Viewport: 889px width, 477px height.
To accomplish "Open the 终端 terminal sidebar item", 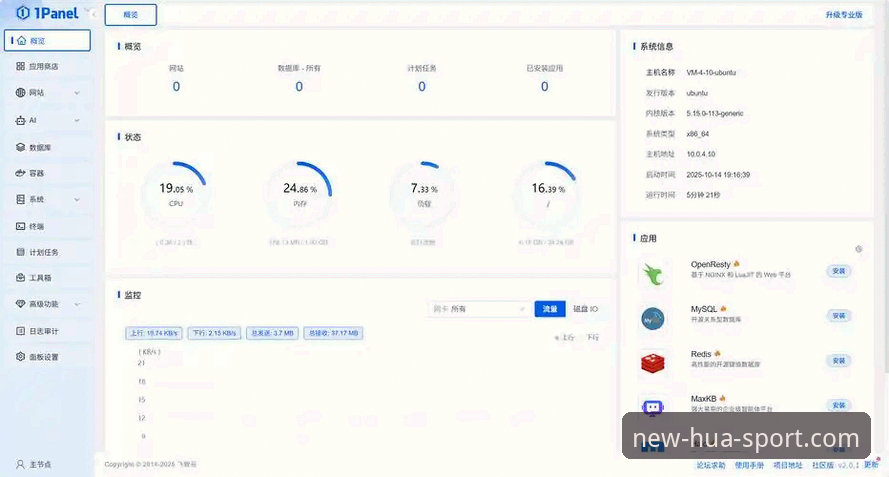I will click(x=47, y=226).
